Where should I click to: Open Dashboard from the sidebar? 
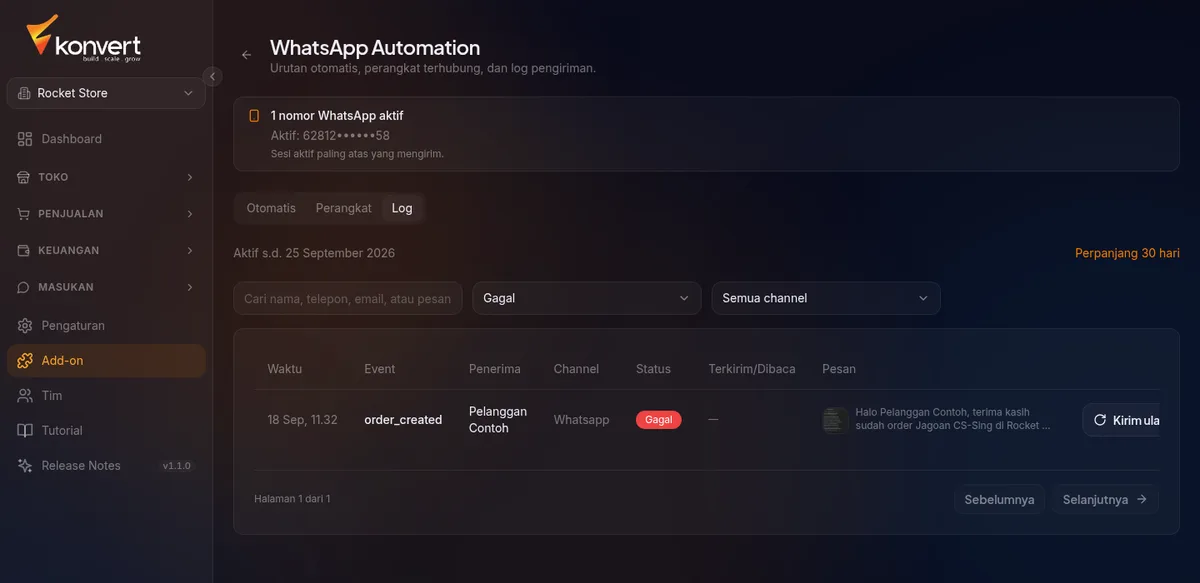pyautogui.click(x=106, y=139)
